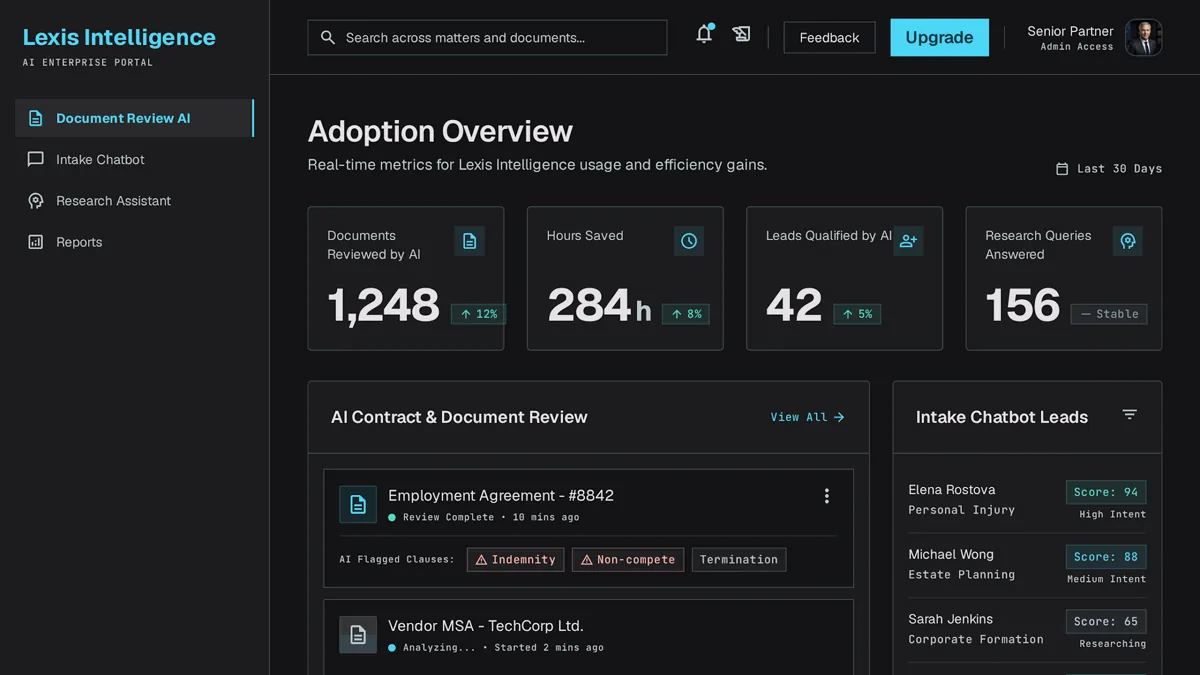Click the Upgrade button
Image resolution: width=1200 pixels, height=675 pixels.
coord(939,37)
